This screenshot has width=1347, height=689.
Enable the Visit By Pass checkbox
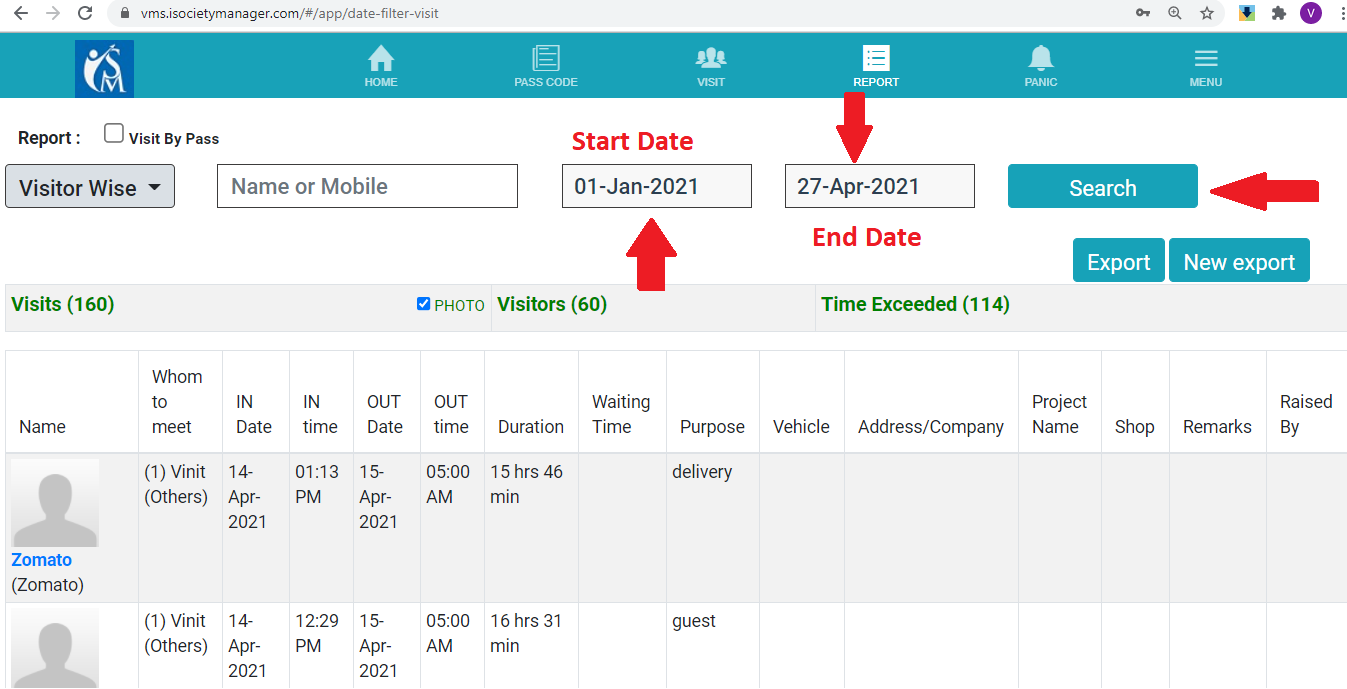click(114, 134)
